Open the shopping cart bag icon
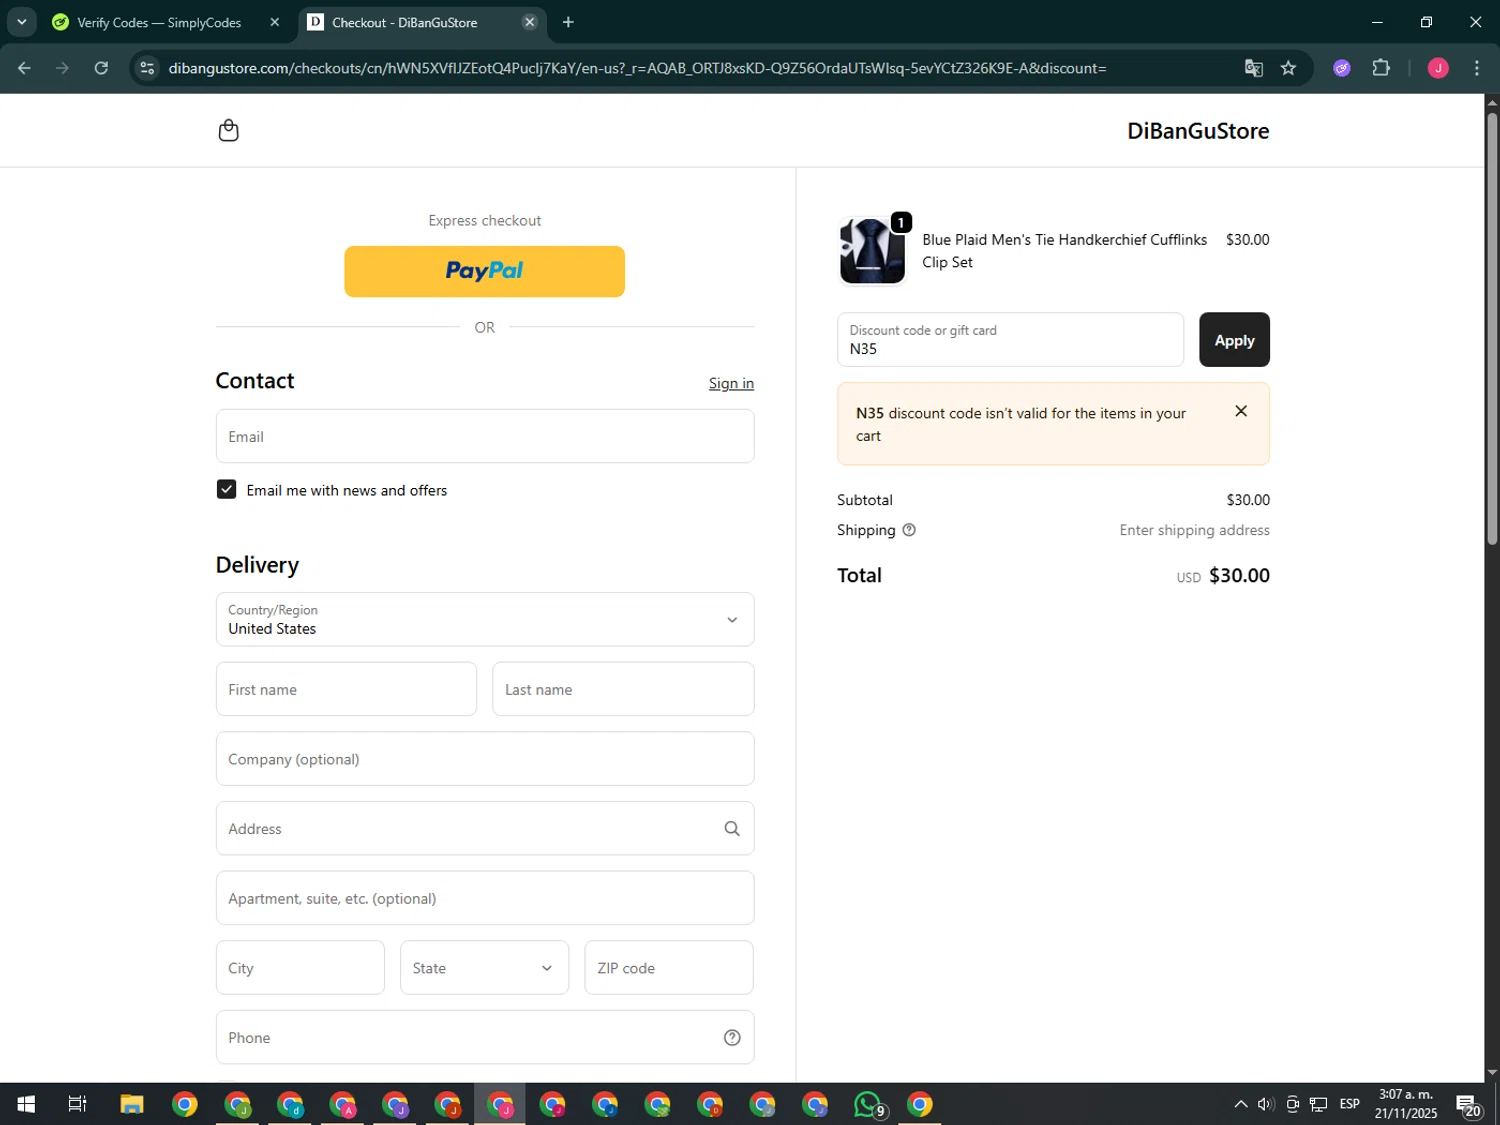The width and height of the screenshot is (1500, 1125). (x=228, y=131)
